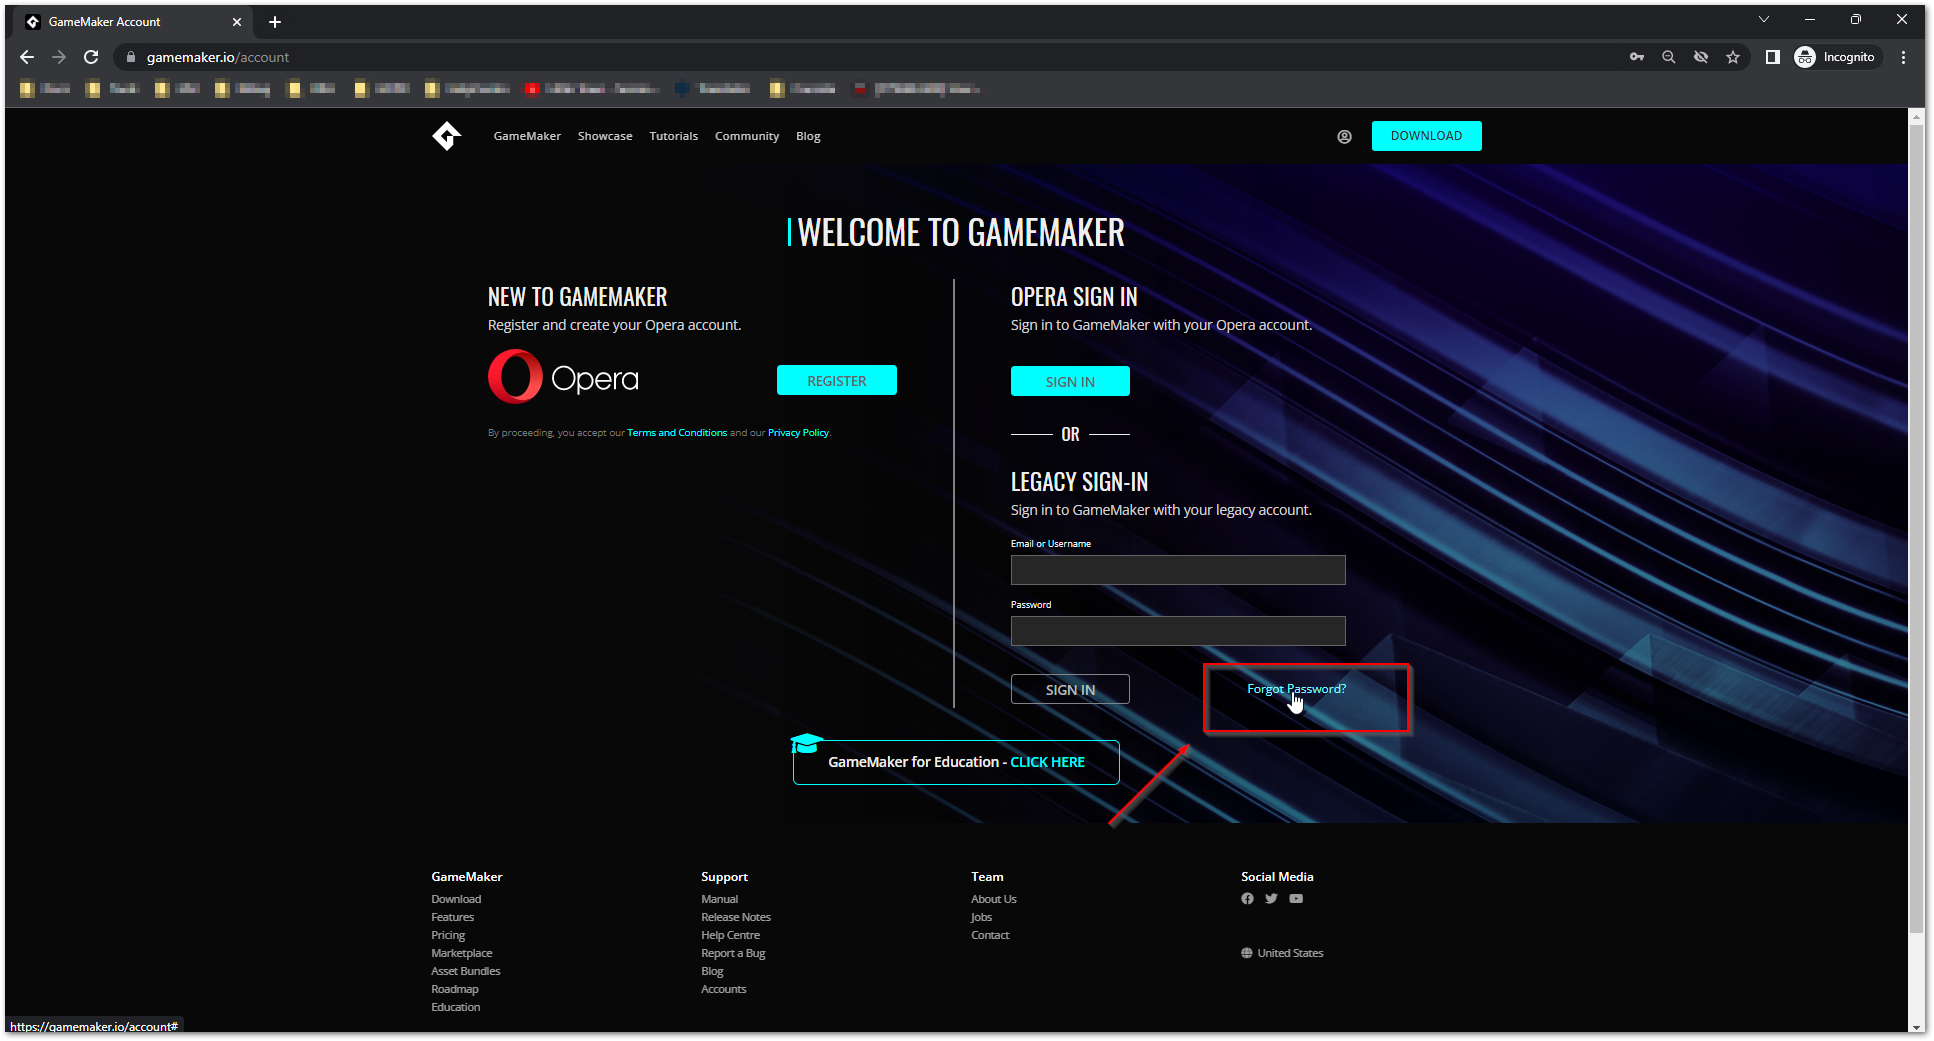Click the Email or Username field
Screen dimensions: 1934x1041
click(1177, 570)
